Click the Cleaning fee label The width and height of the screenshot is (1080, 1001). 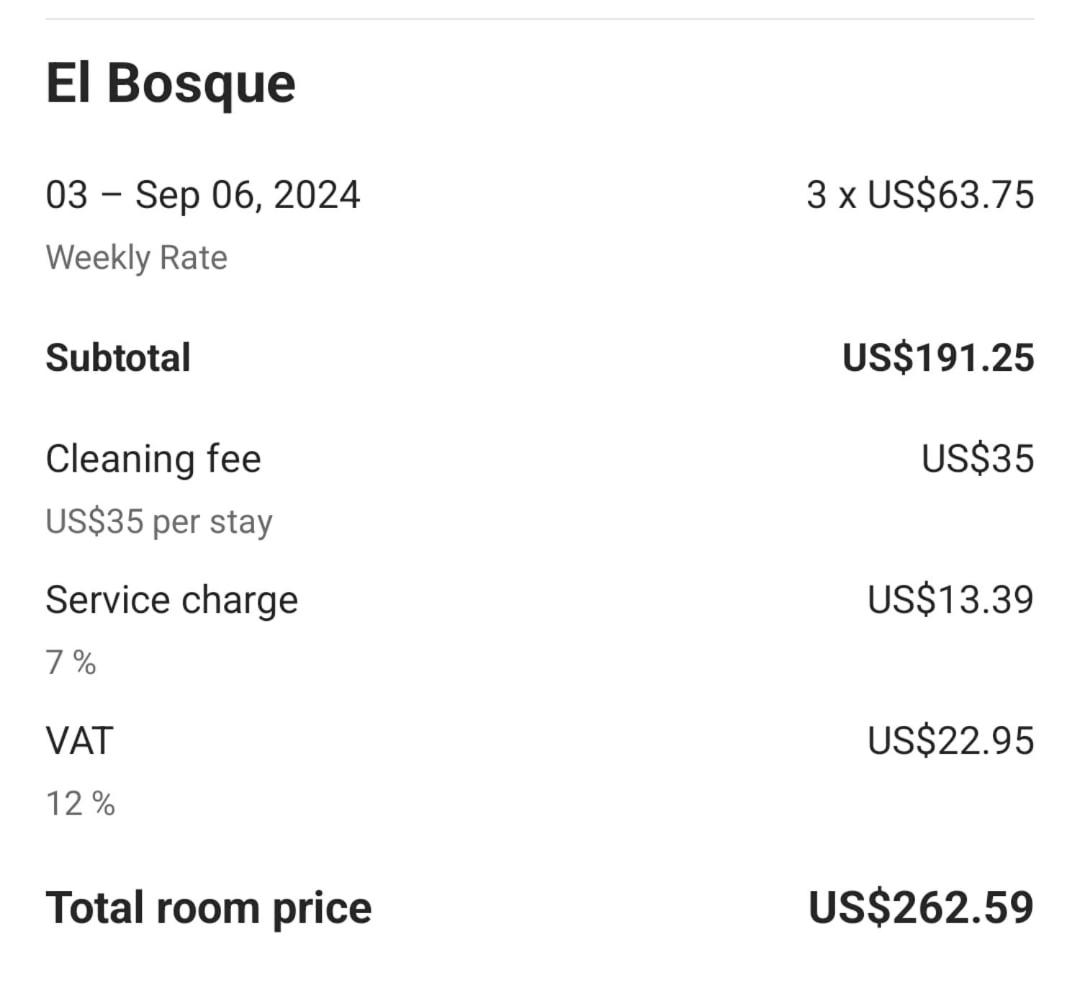153,459
